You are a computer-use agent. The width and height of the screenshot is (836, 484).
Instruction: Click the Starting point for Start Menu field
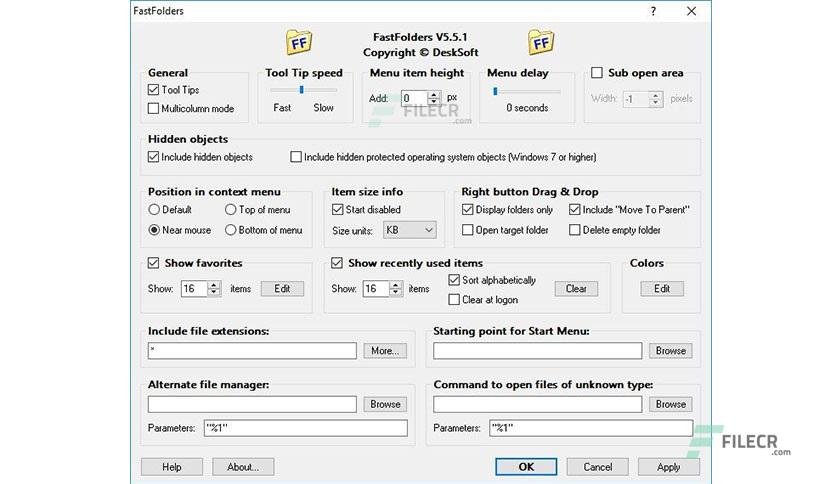coord(537,351)
